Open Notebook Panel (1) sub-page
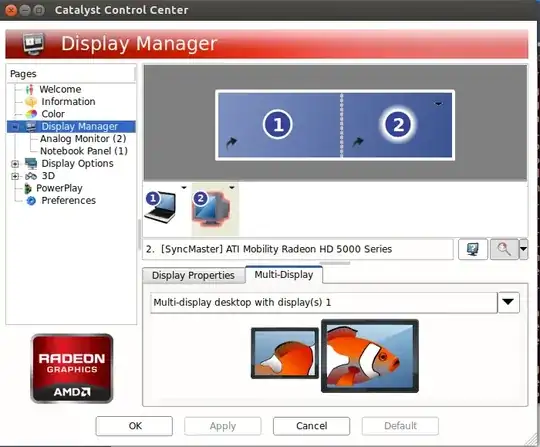This screenshot has width=540, height=447. pos(84,151)
